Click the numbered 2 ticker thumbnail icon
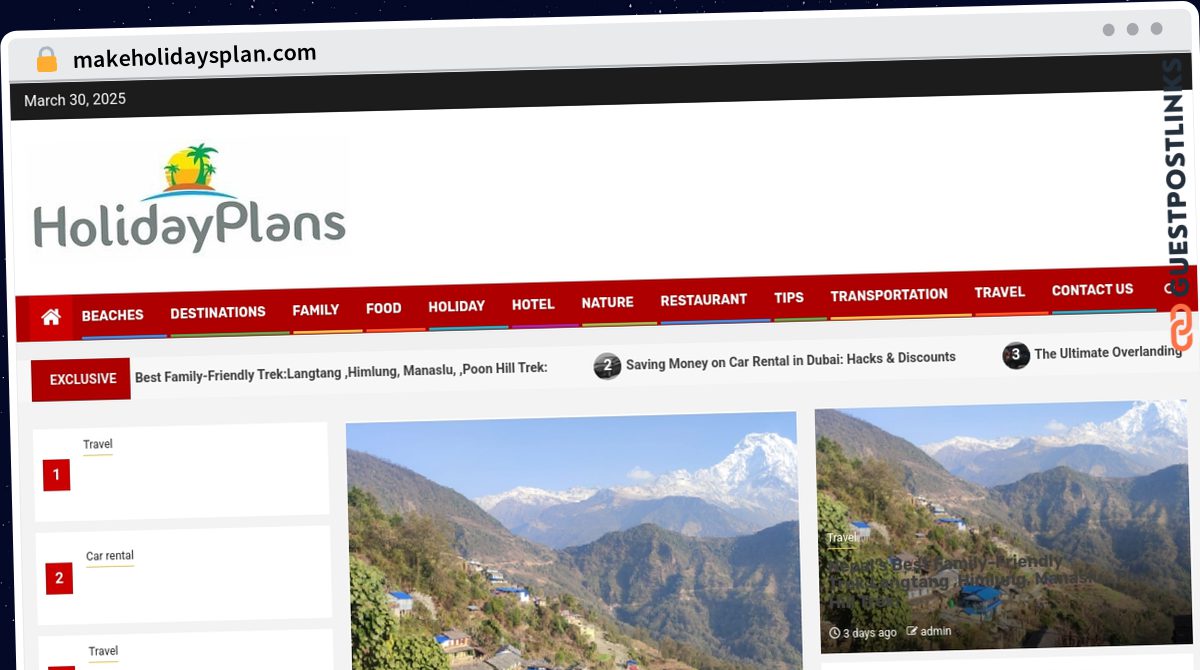 (607, 366)
